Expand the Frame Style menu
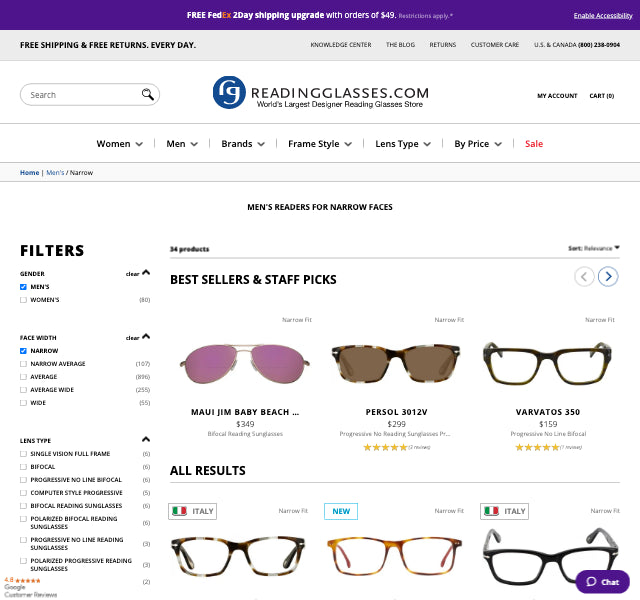Image resolution: width=640 pixels, height=600 pixels. 320,144
